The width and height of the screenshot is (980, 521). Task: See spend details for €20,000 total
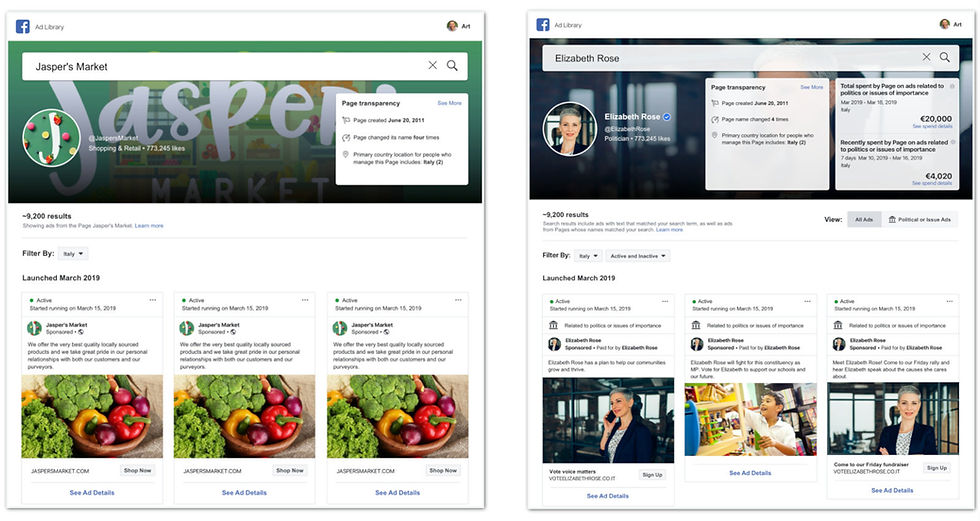[x=932, y=126]
